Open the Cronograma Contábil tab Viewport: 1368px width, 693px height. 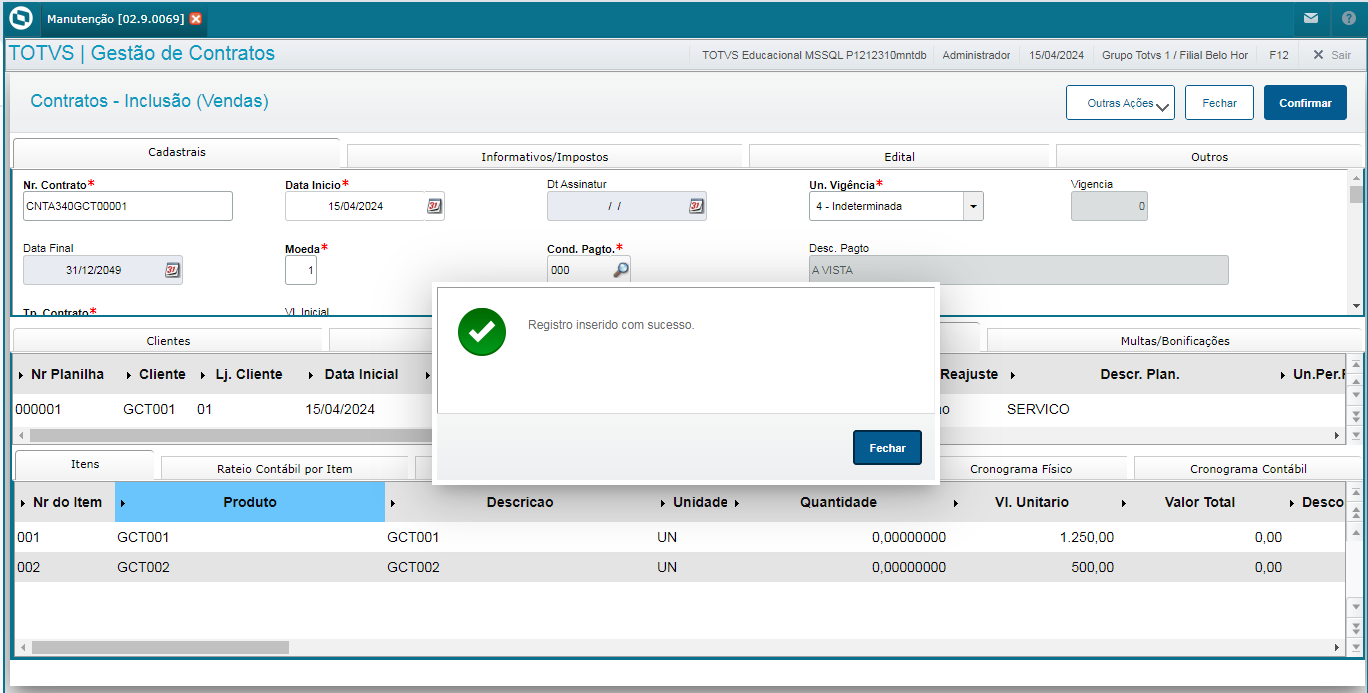1248,469
